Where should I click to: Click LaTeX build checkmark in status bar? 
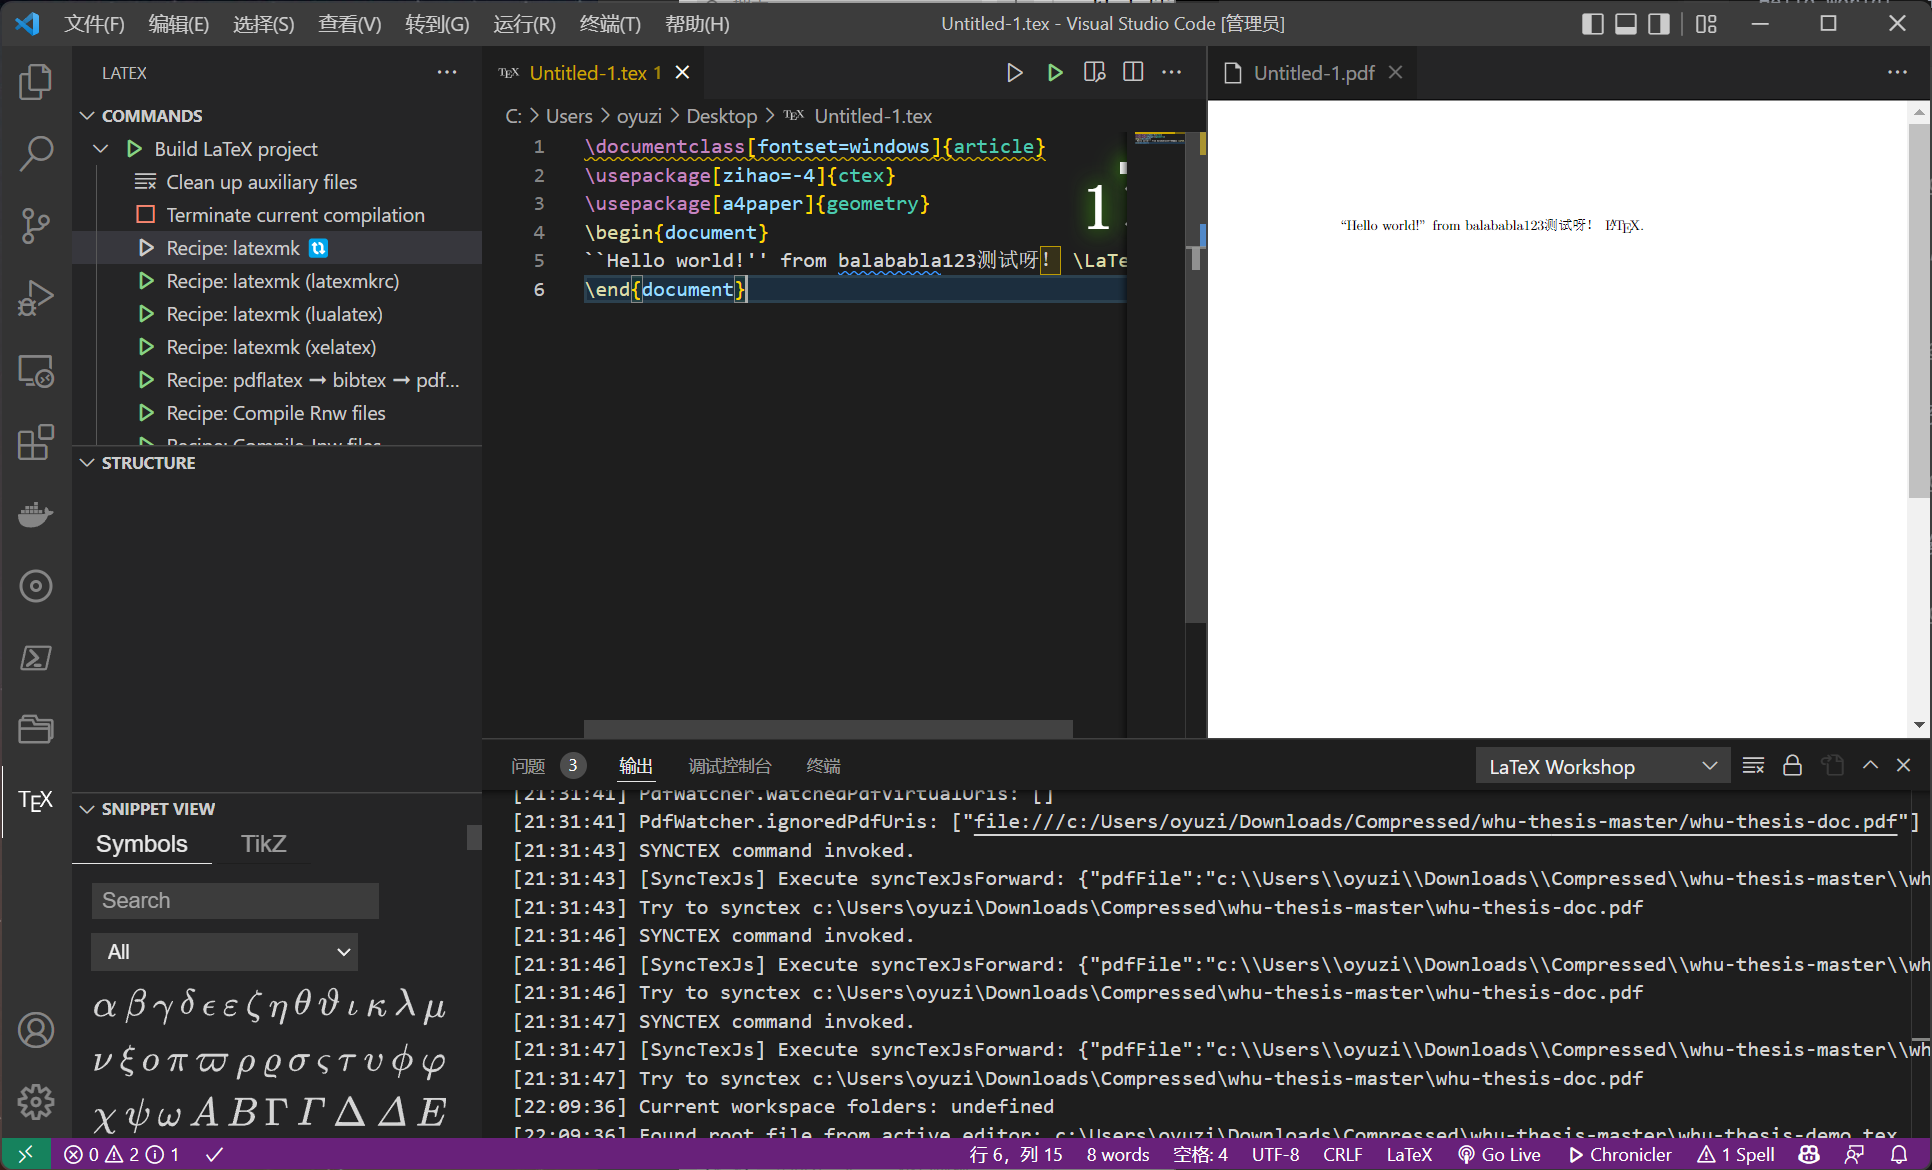pos(214,1154)
